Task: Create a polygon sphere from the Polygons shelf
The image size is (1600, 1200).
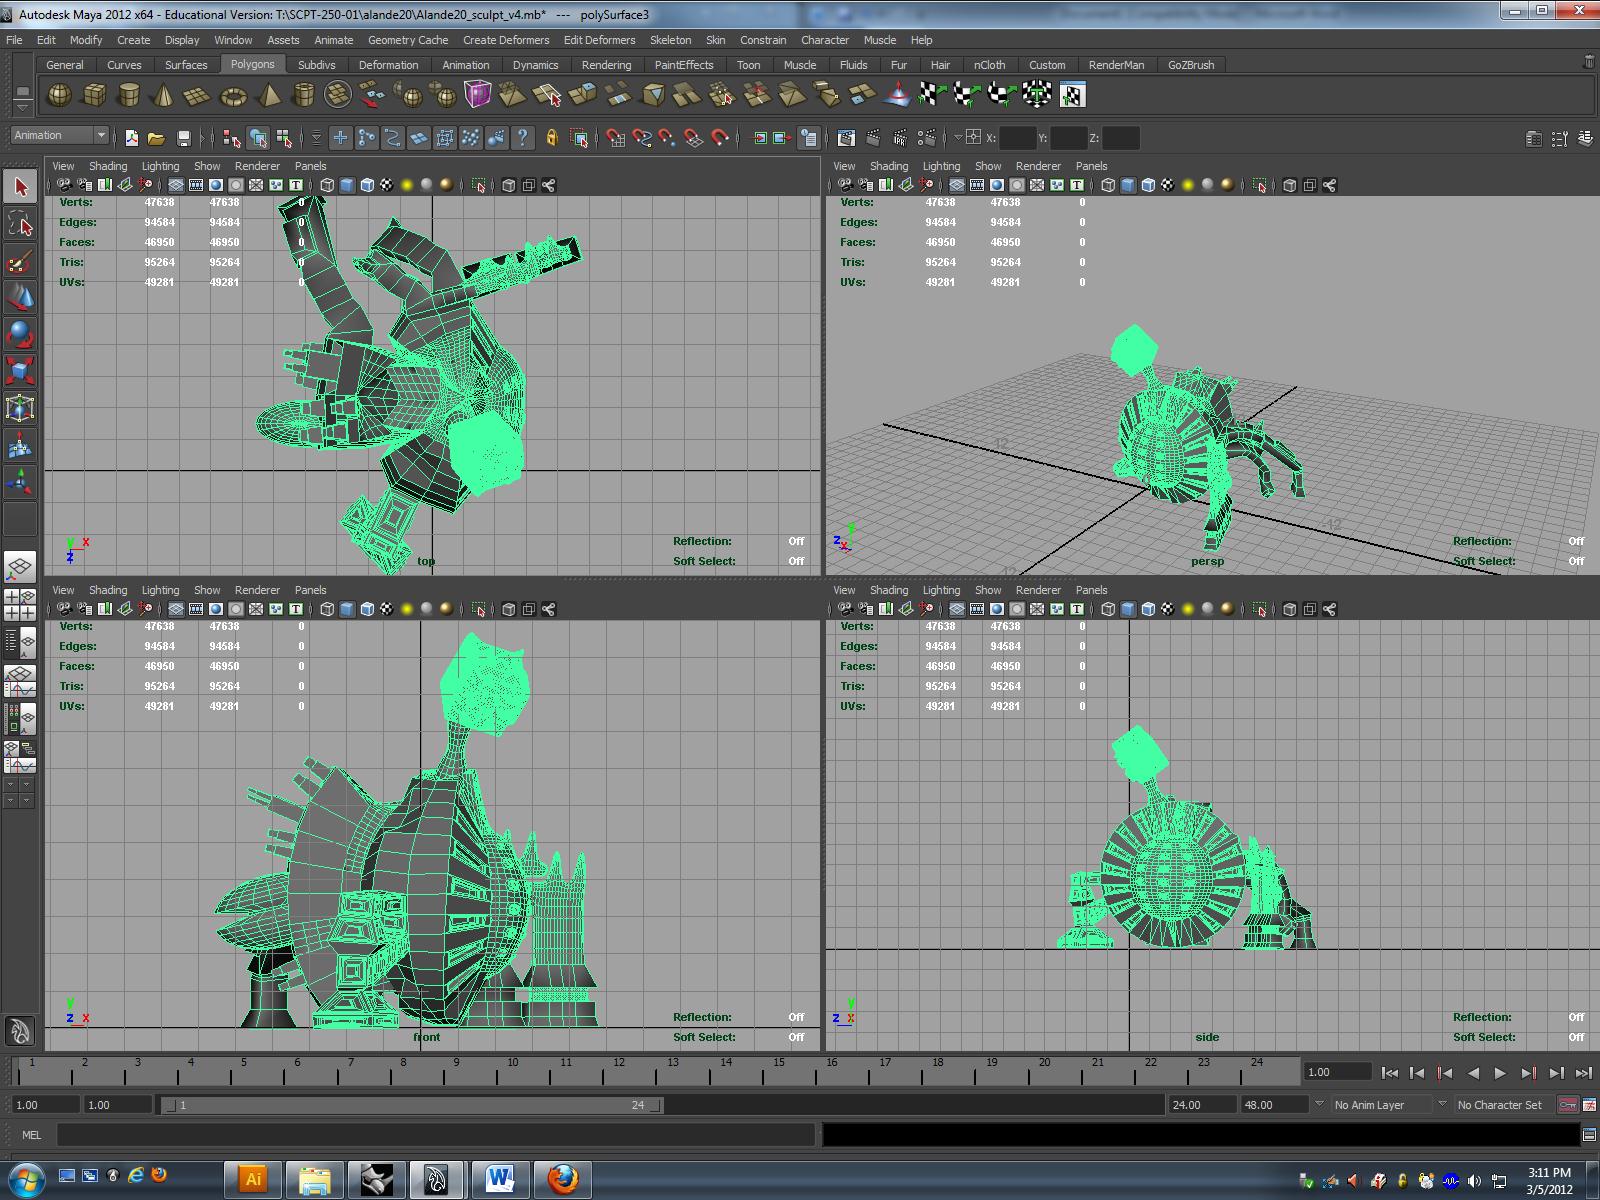Action: click(x=59, y=94)
